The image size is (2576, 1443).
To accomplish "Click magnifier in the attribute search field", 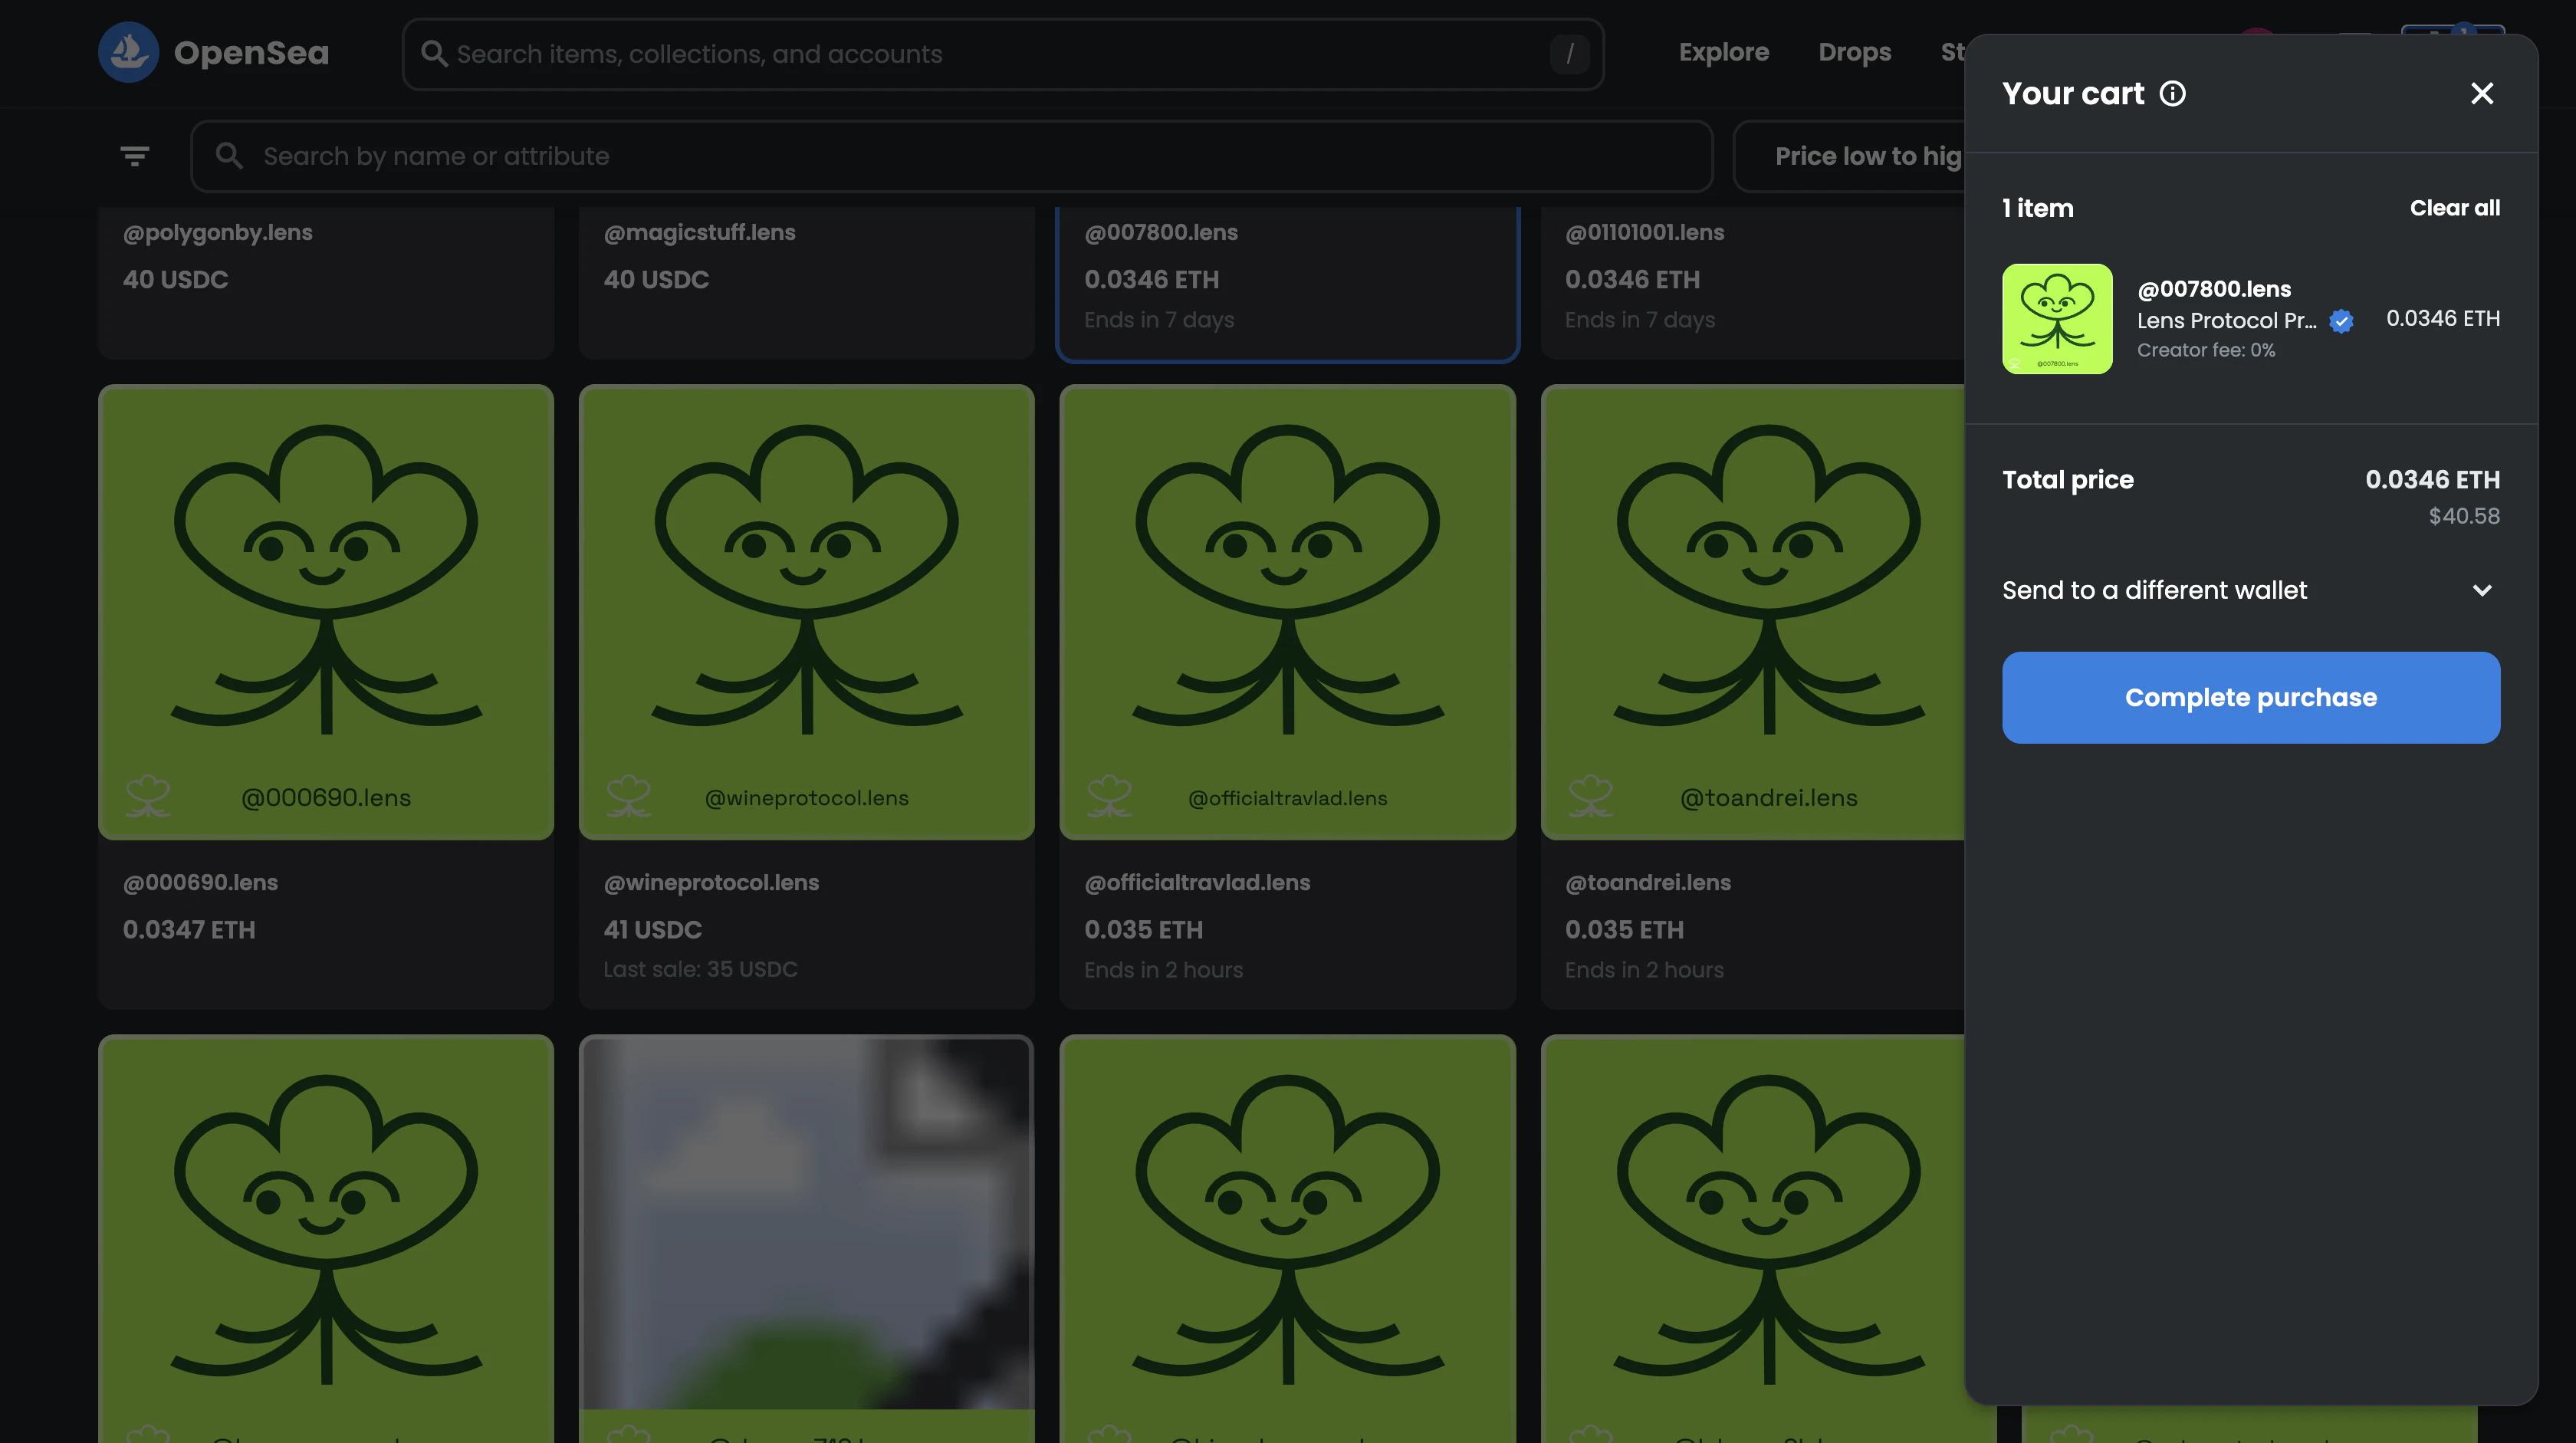I will coord(229,156).
